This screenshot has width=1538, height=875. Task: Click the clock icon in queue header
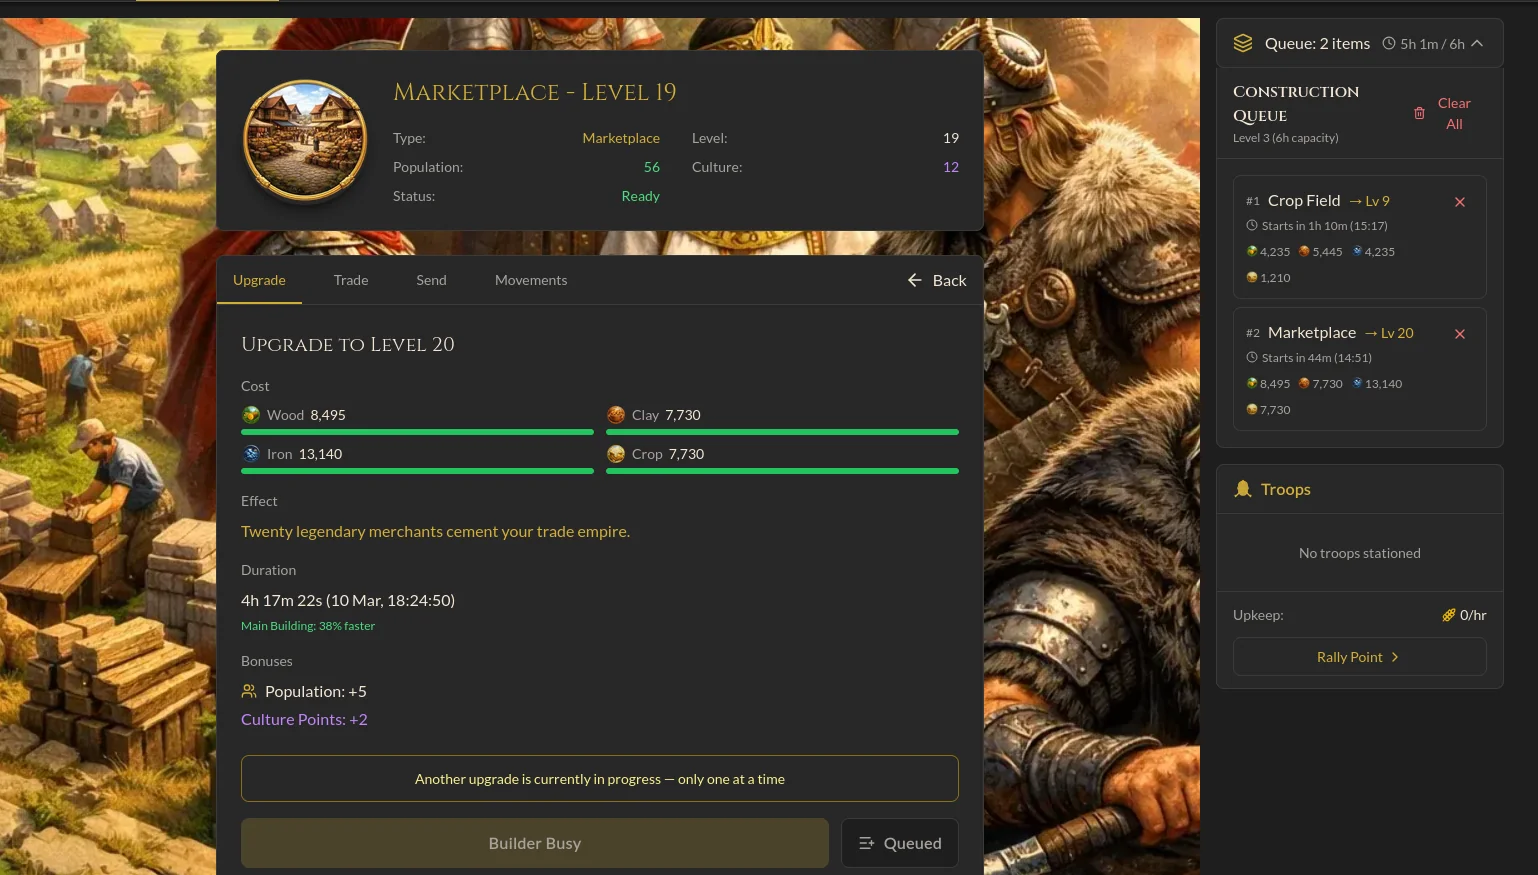tap(1389, 43)
